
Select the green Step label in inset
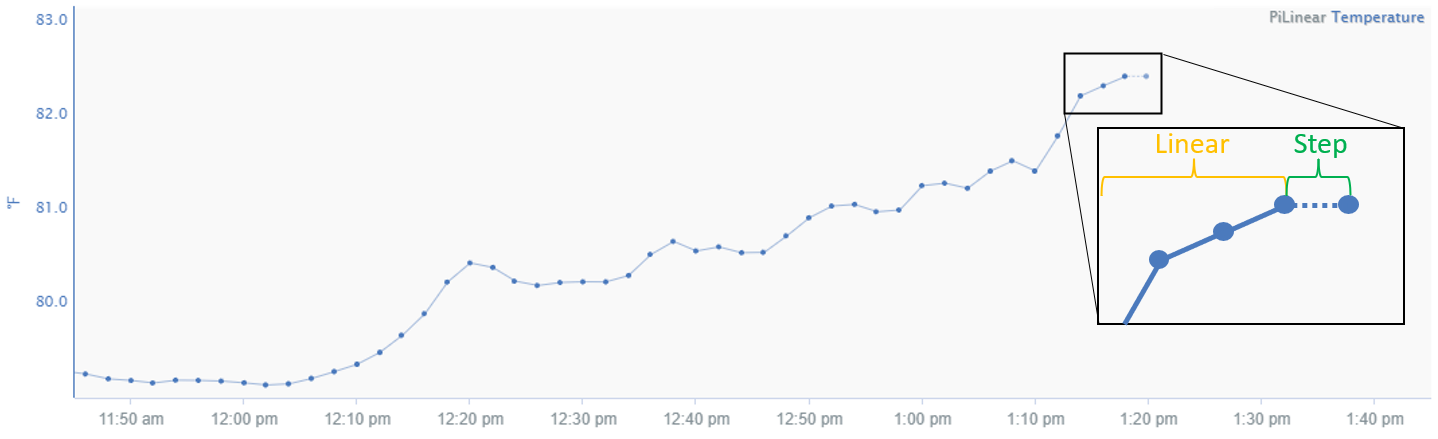tap(1320, 144)
